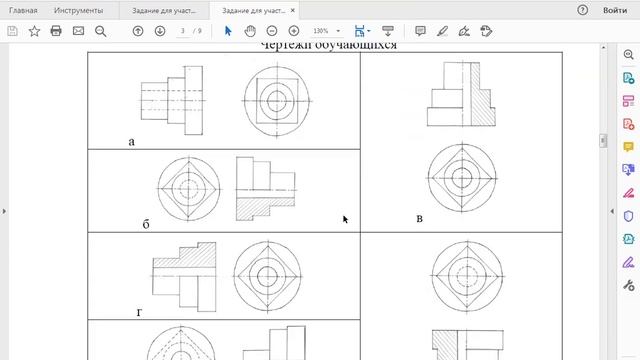This screenshot has width=640, height=360.
Task: Open the Главная tab
Action: [x=23, y=11]
